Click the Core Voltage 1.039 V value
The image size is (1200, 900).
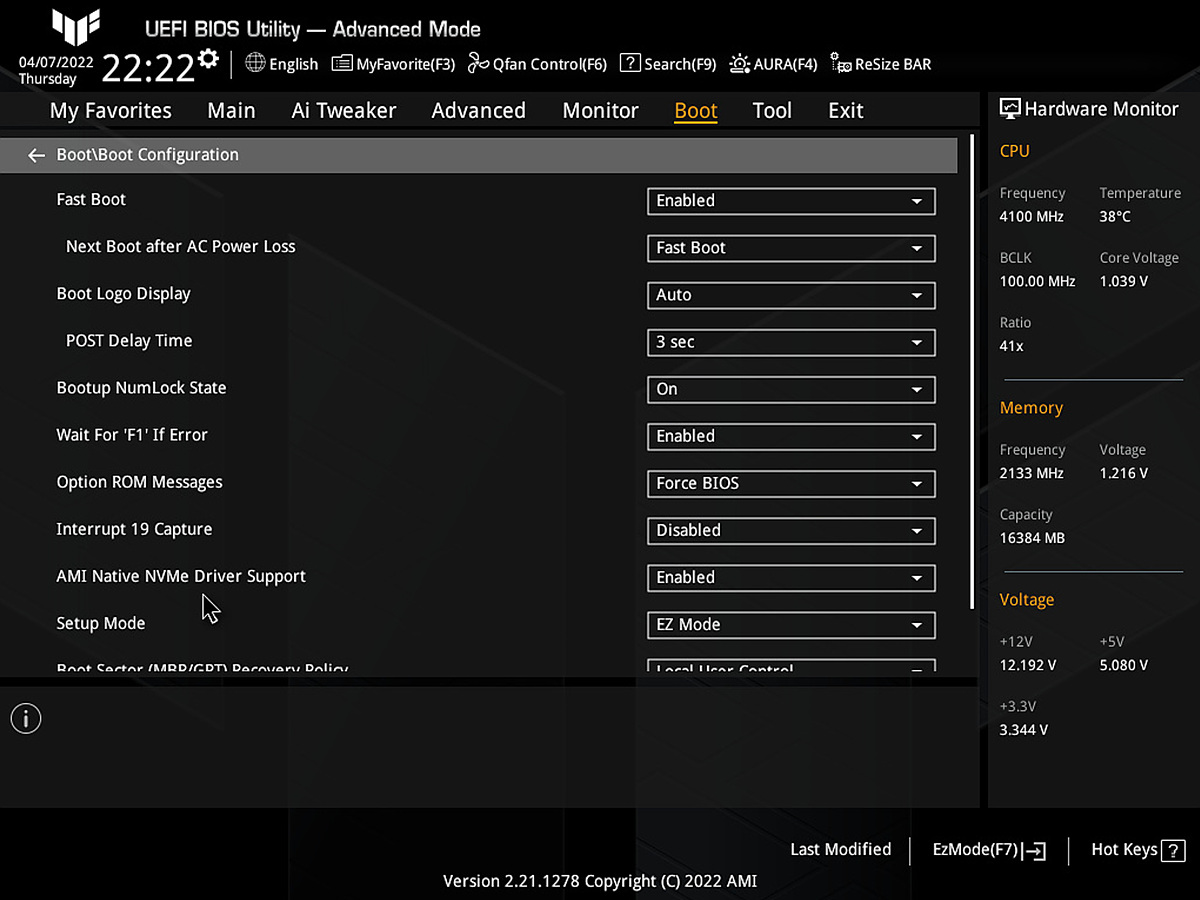pos(1124,281)
